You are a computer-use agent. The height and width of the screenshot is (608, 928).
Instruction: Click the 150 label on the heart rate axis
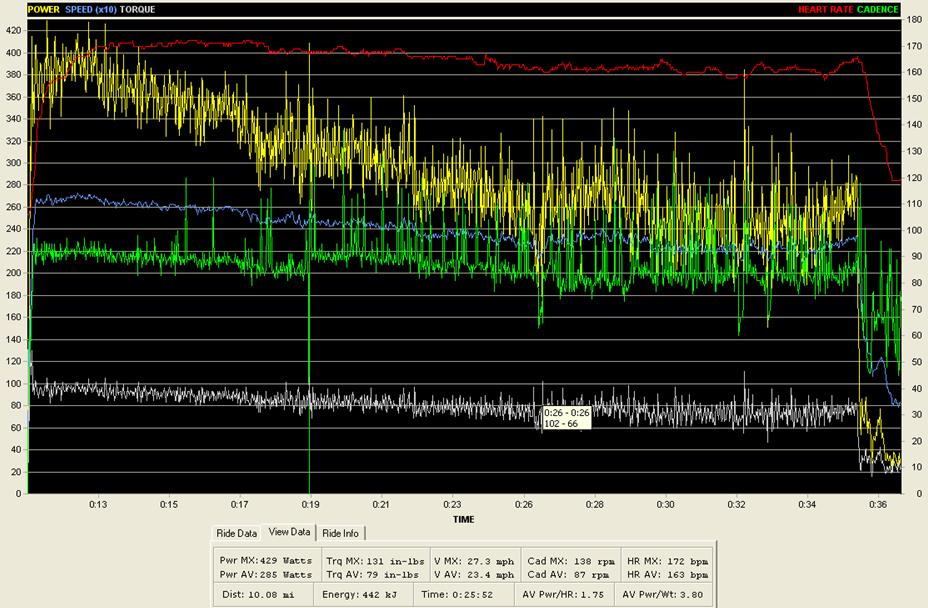coord(914,98)
